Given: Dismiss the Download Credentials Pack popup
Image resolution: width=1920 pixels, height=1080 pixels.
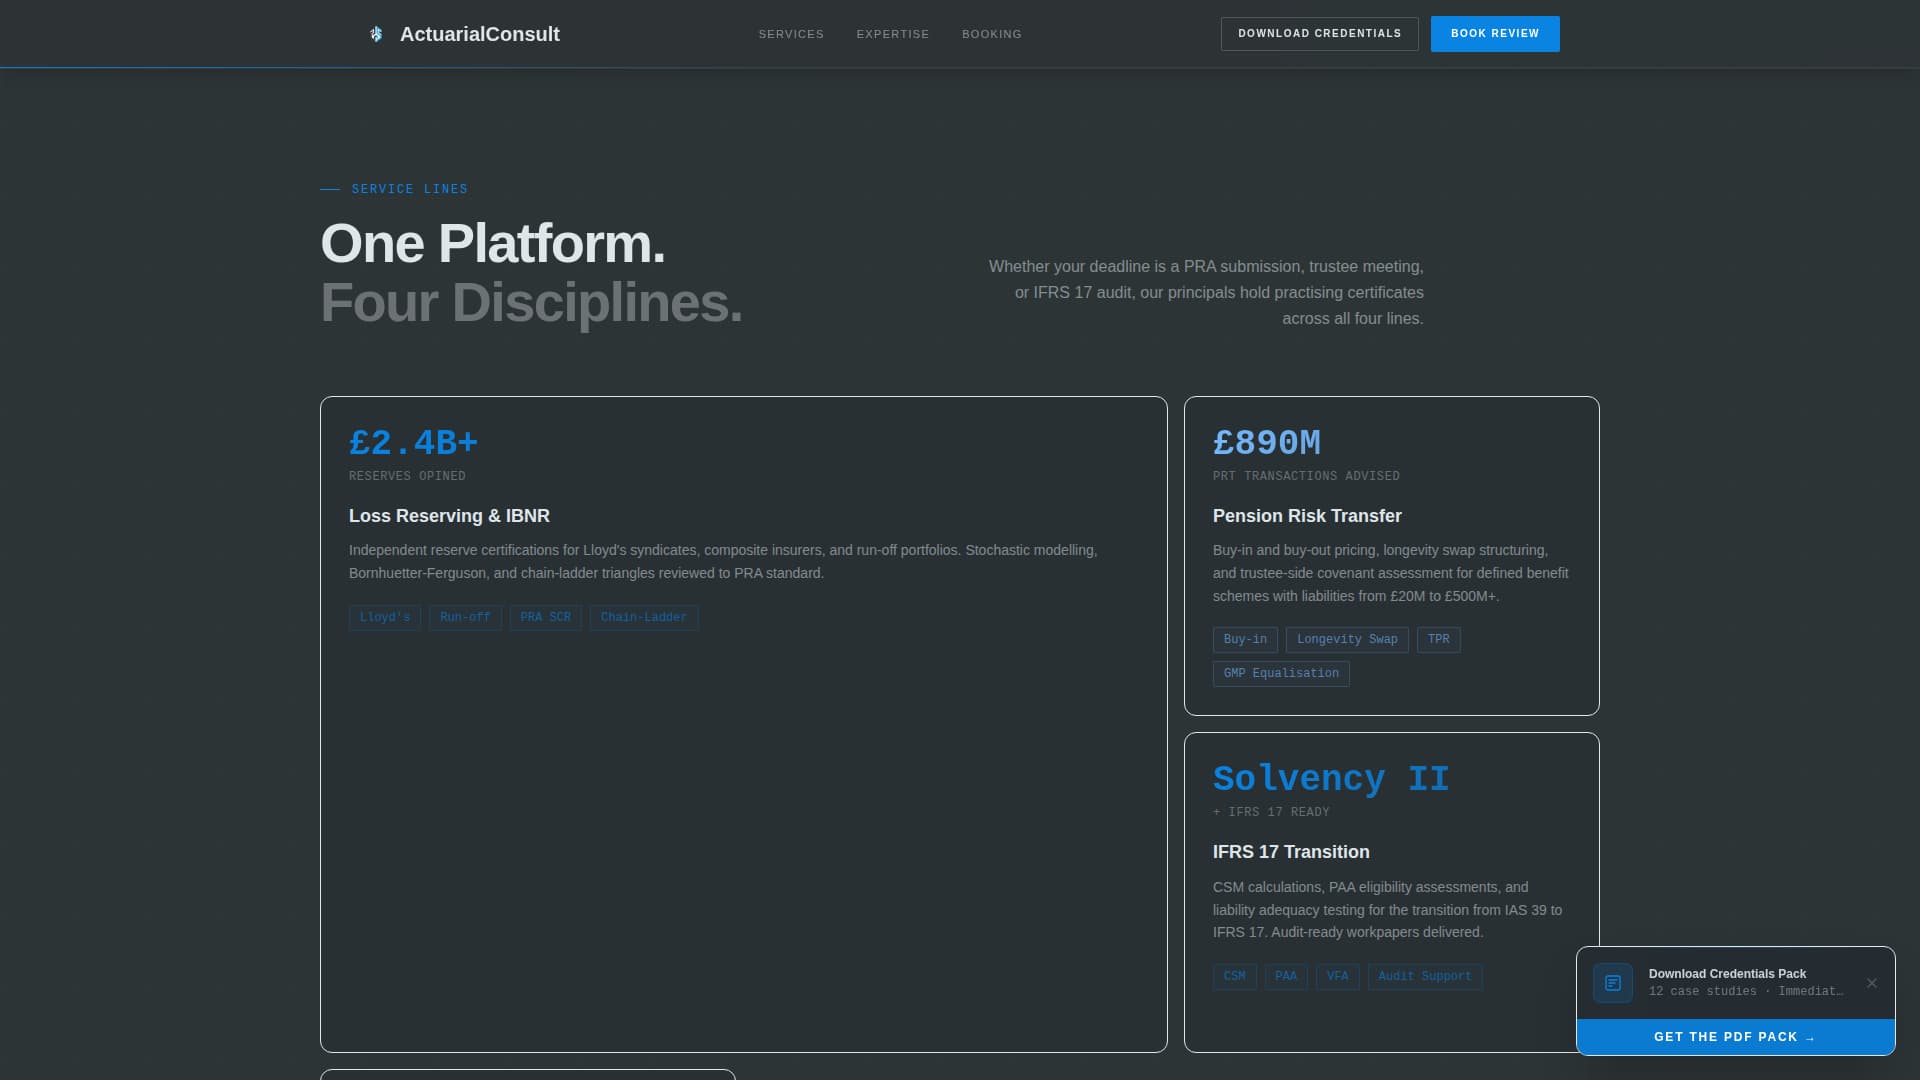Looking at the screenshot, I should pos(1873,982).
